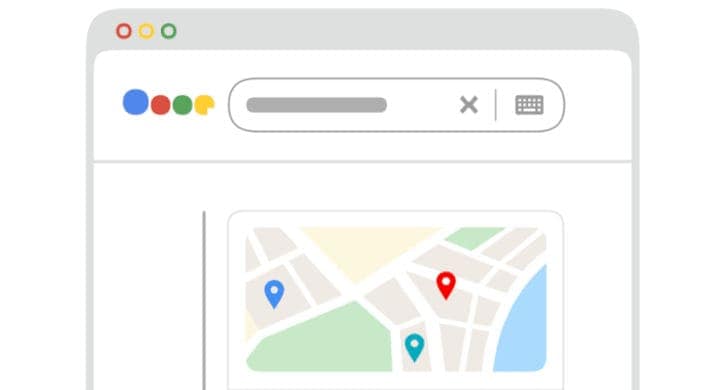Click the red map pin
Image resolution: width=719 pixels, height=390 pixels.
pos(446,285)
